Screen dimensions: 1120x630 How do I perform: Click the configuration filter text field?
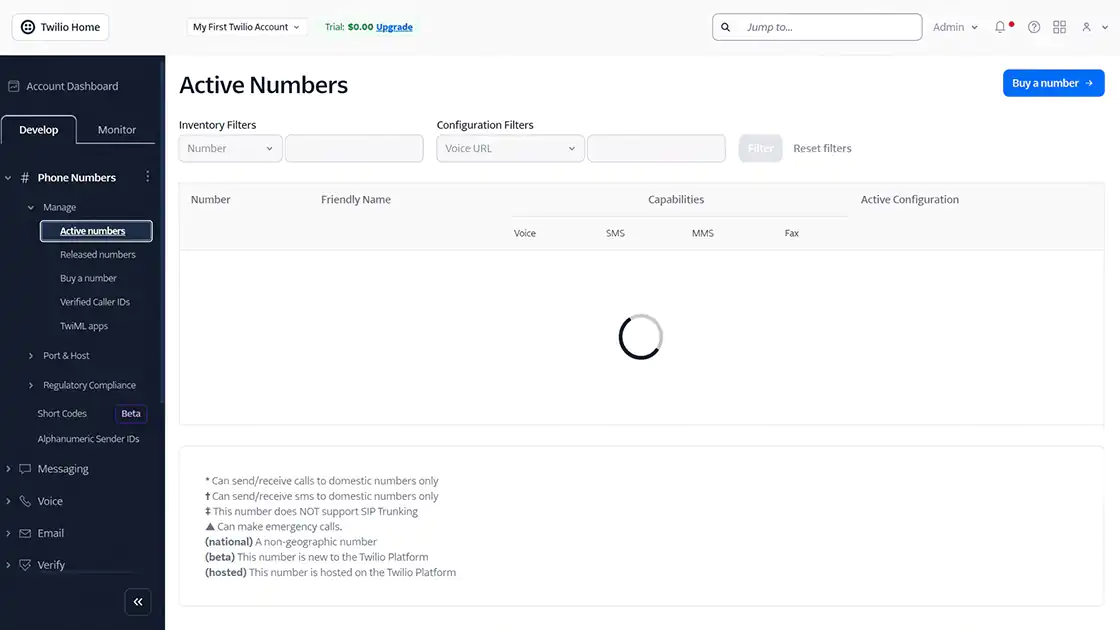[656, 149]
